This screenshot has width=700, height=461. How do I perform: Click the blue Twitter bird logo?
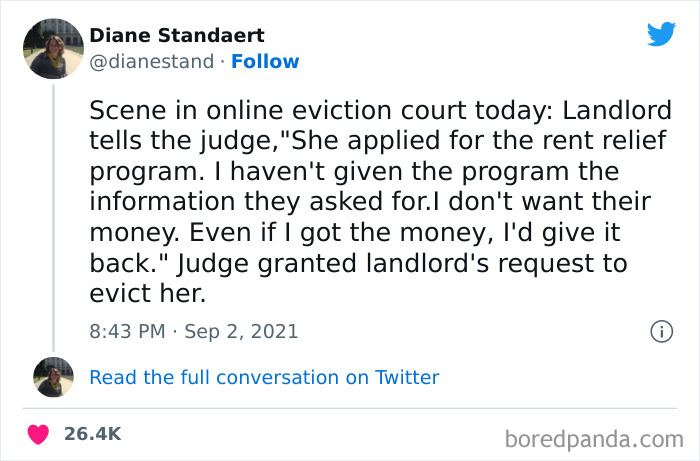[x=661, y=35]
